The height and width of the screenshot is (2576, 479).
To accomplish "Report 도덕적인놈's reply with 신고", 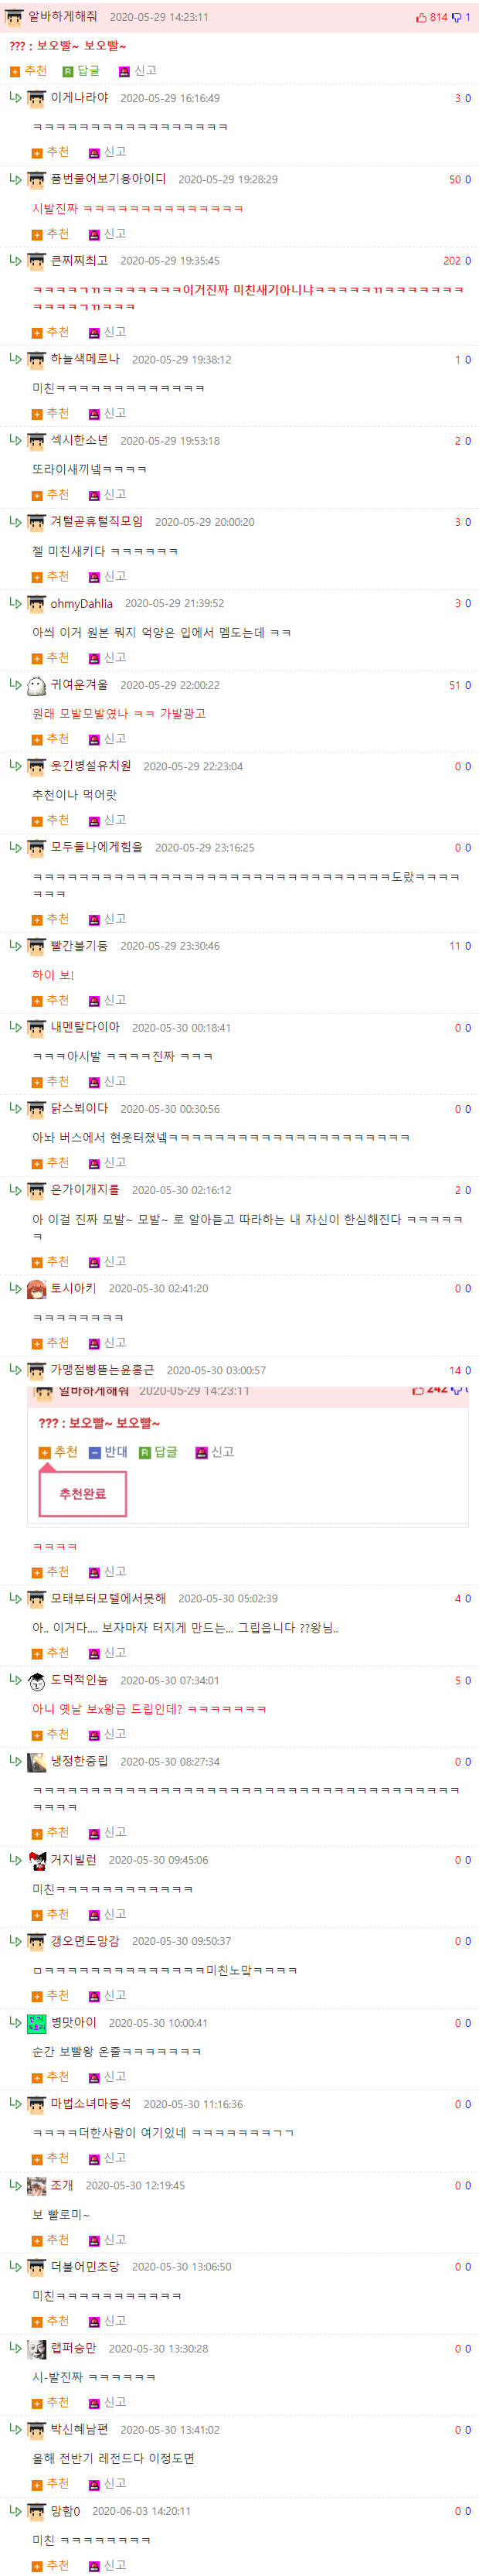I will 107,1735.
